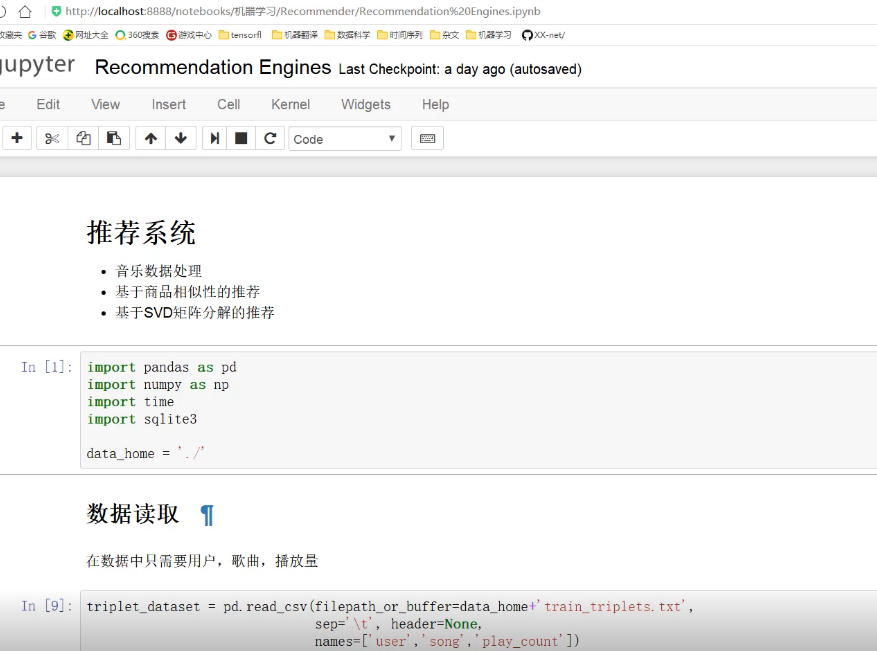The image size is (877, 651).
Task: Open the command palette keyboard icon
Action: (x=427, y=139)
